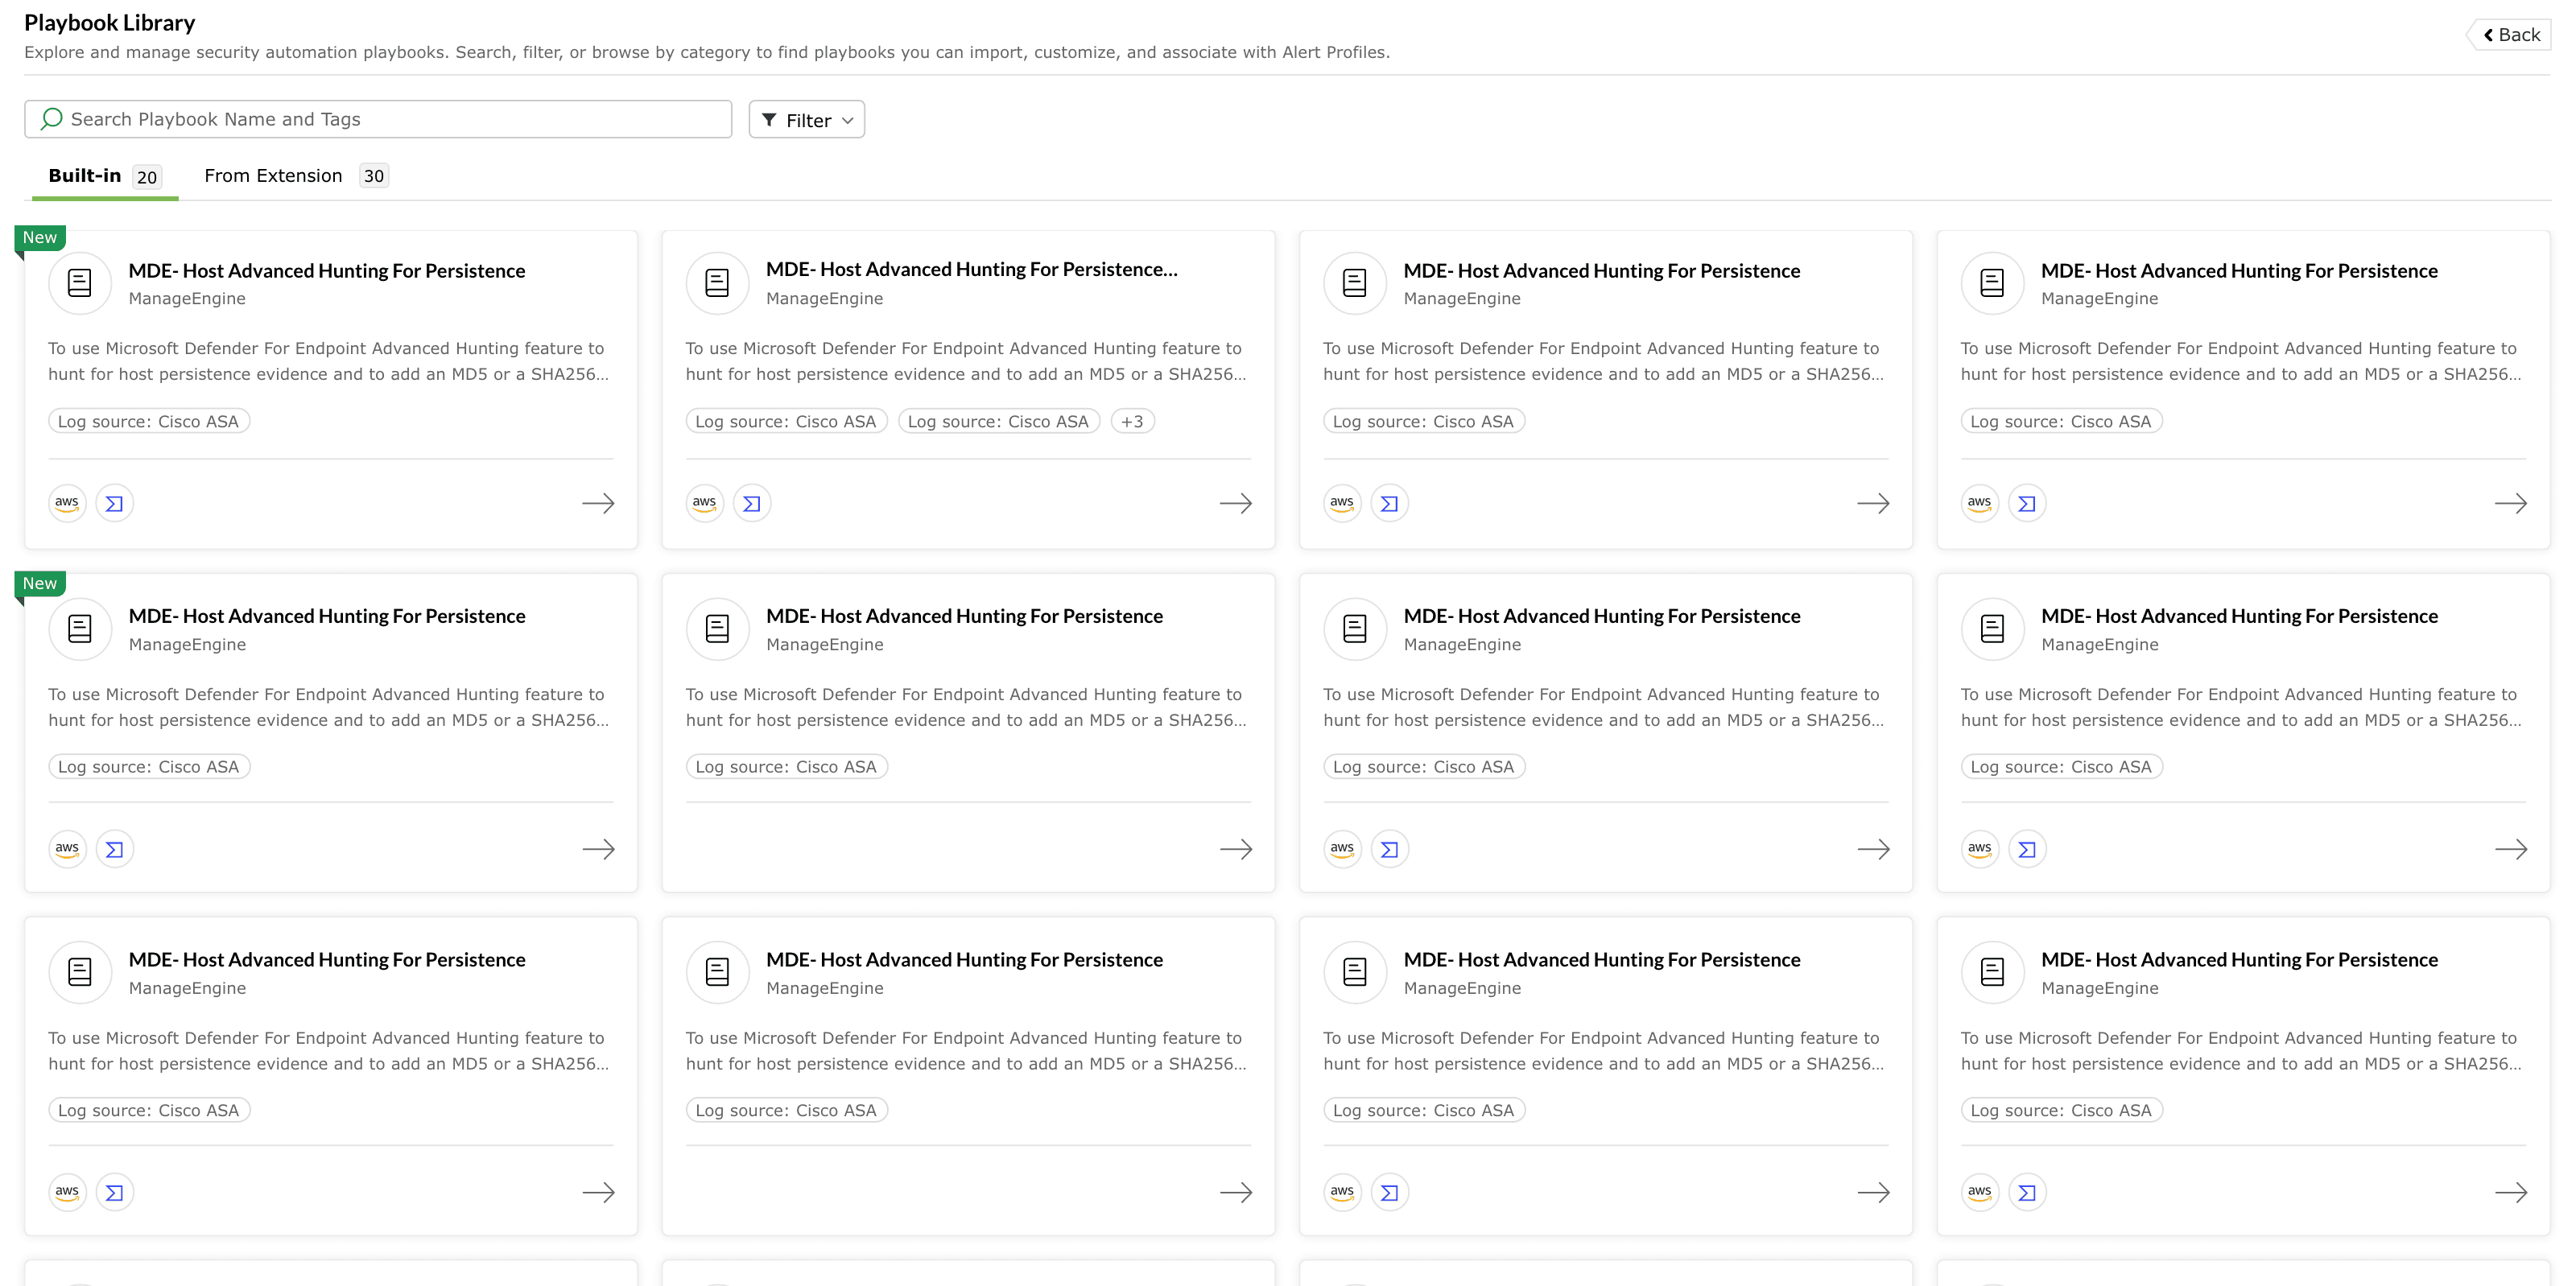The image size is (2576, 1286).
Task: Open the title of third-row second card
Action: click(964, 959)
